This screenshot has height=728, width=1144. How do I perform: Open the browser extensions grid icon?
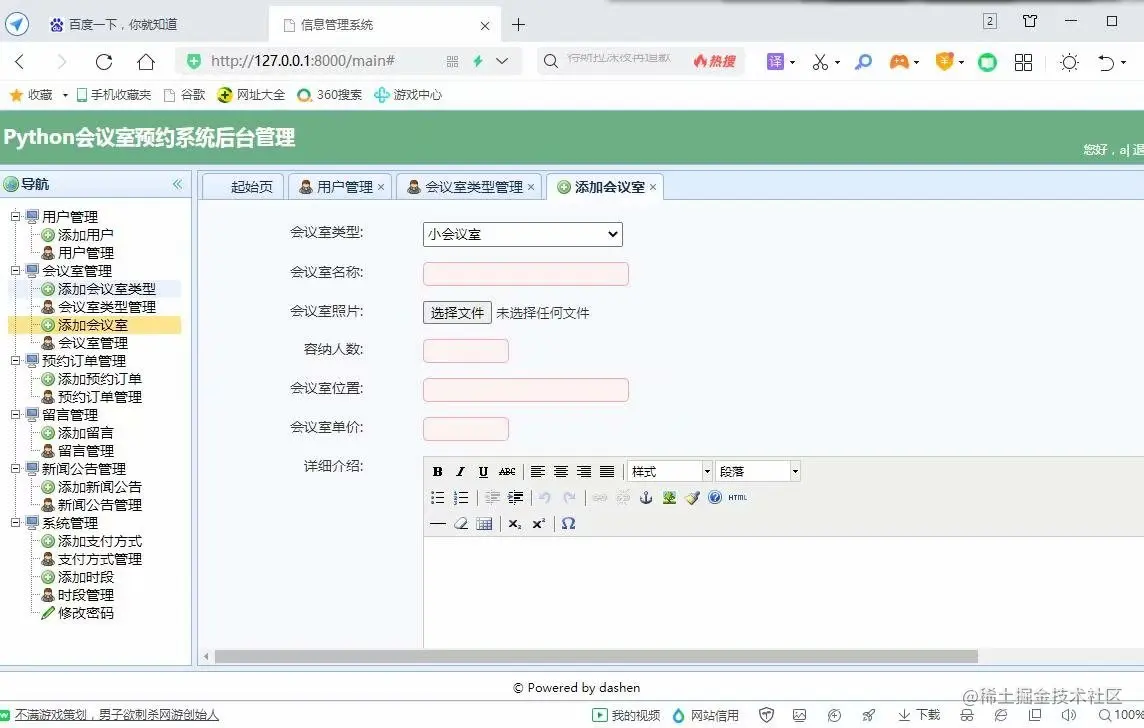pos(1024,62)
